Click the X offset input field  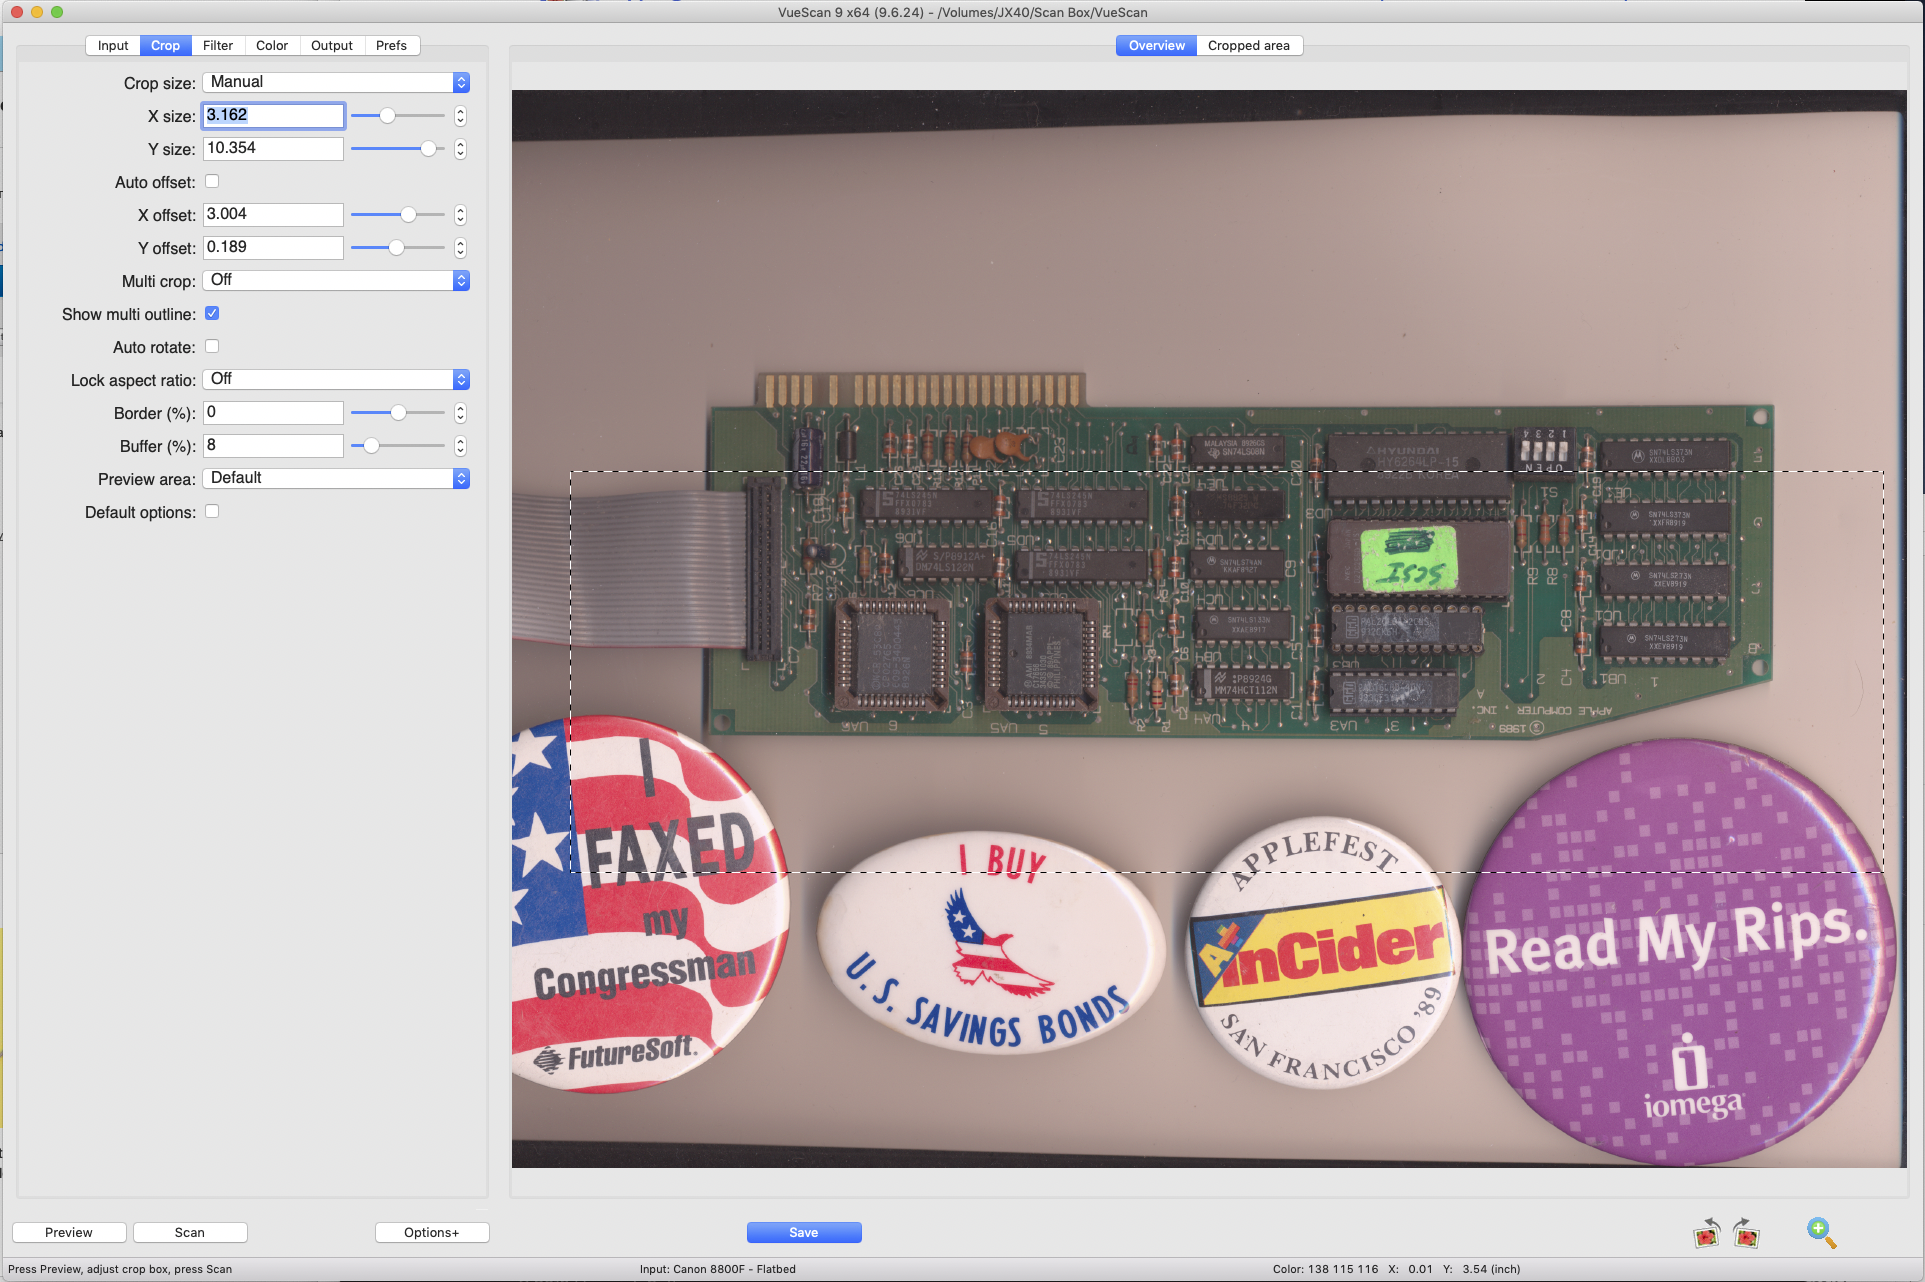(273, 215)
